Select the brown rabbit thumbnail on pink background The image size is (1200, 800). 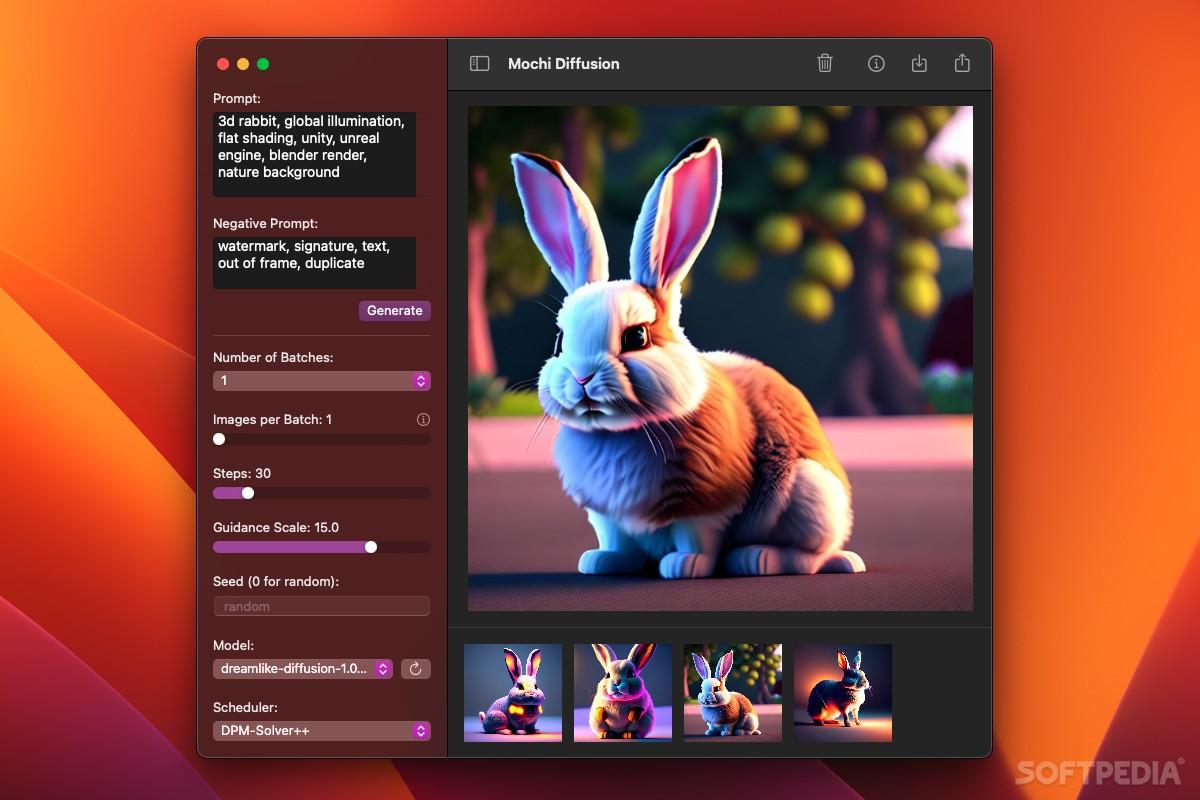coord(623,693)
